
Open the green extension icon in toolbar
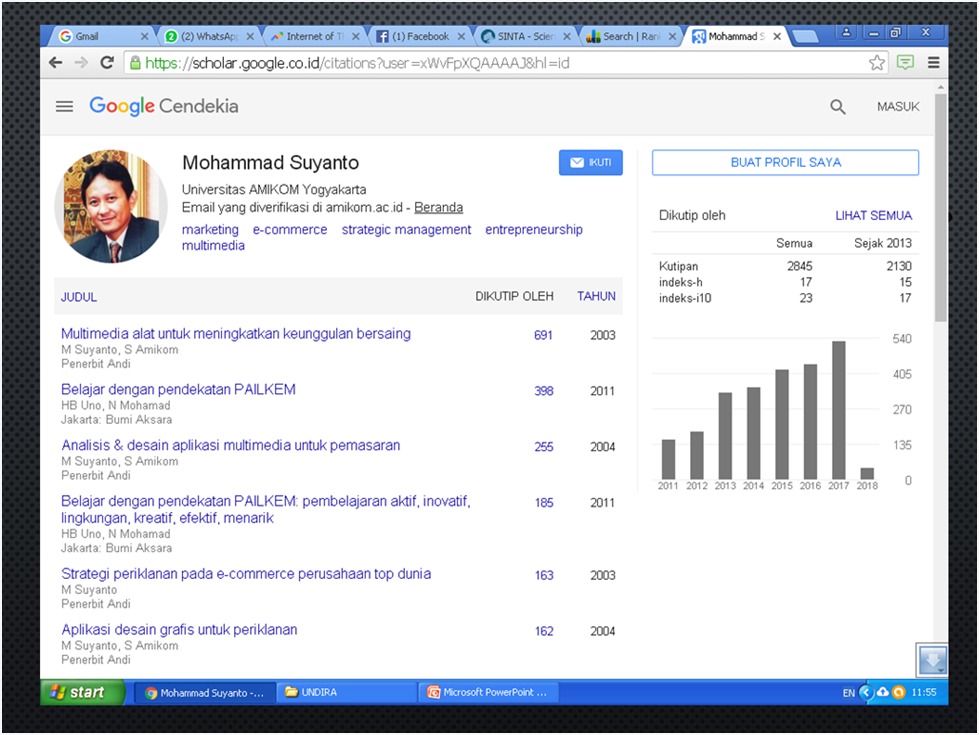(x=905, y=62)
